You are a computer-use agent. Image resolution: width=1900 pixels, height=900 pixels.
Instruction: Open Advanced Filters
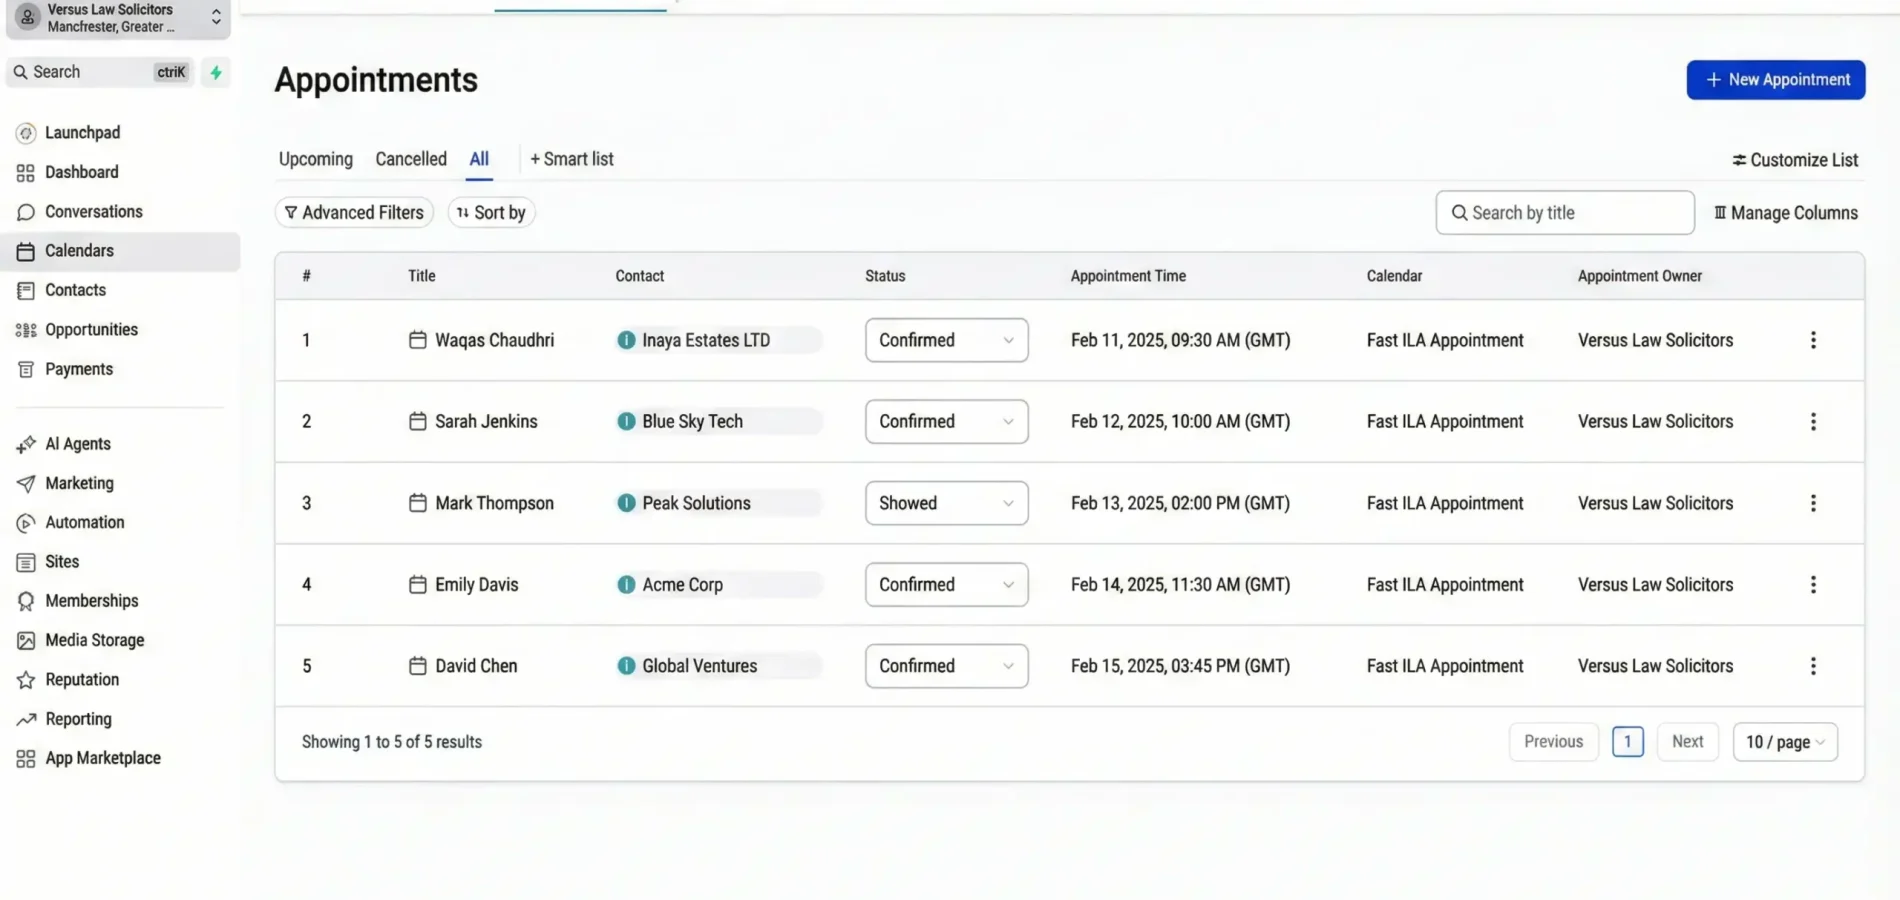(x=353, y=212)
